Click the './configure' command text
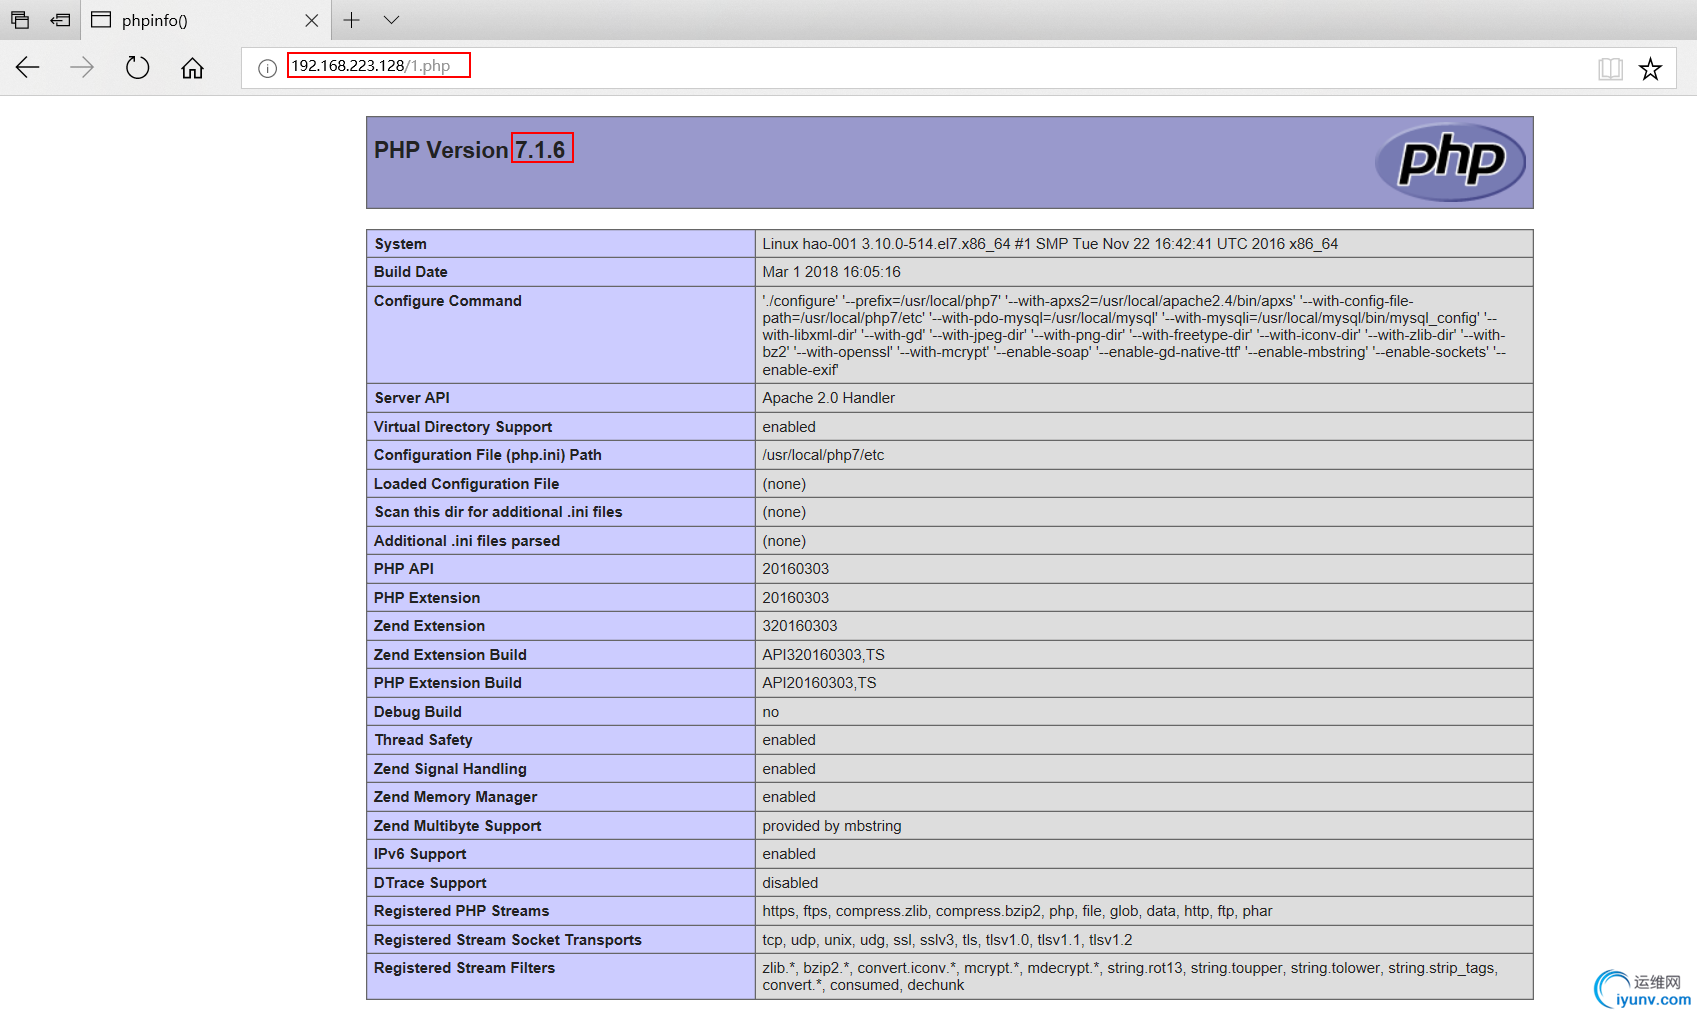1697x1016 pixels. [1134, 335]
